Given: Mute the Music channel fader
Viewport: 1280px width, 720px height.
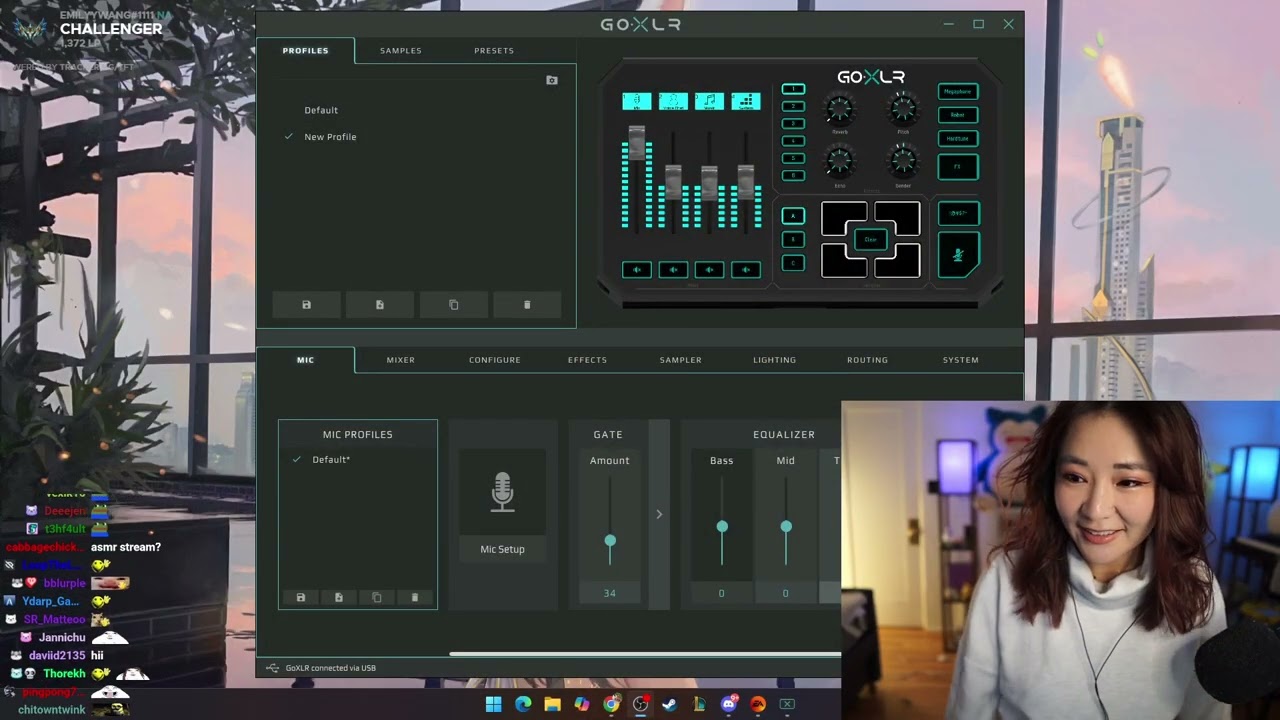Looking at the screenshot, I should [709, 269].
